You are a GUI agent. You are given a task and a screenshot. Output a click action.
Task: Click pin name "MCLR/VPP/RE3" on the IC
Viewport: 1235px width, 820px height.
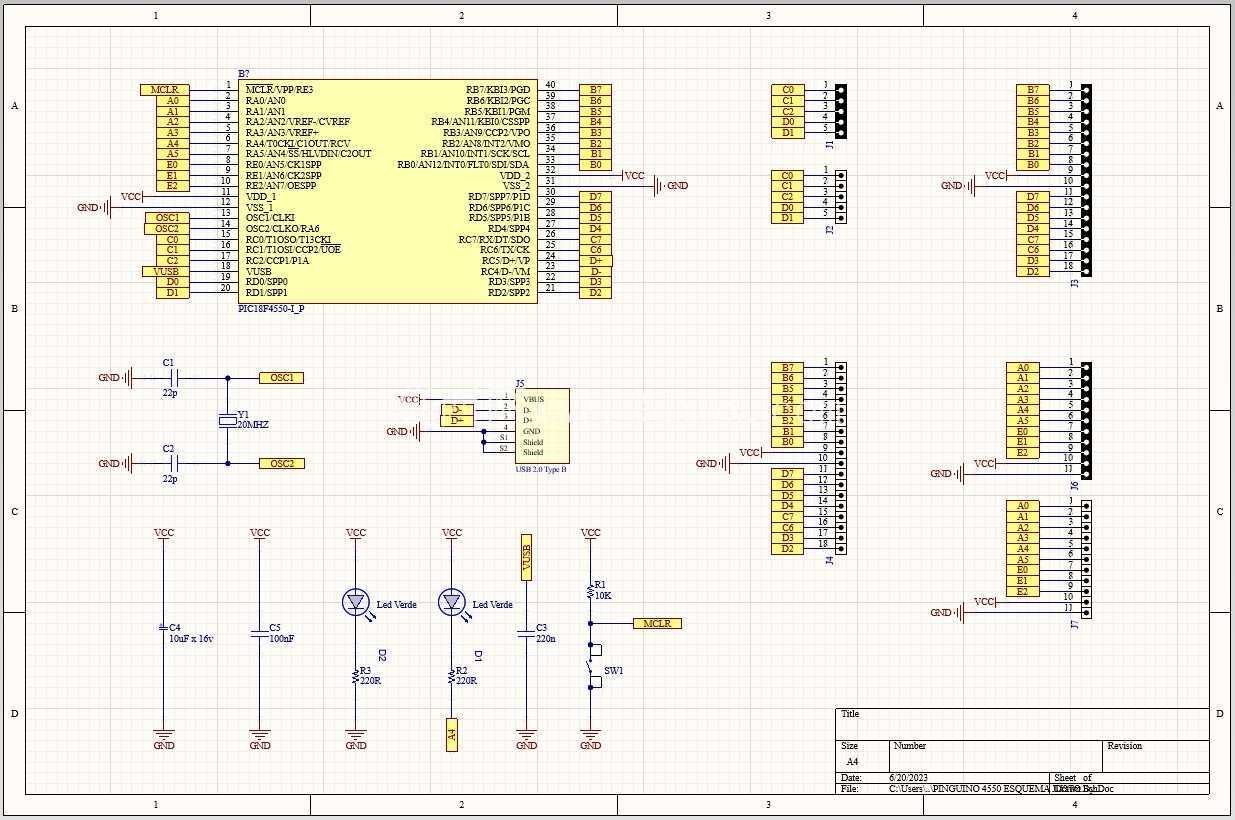[x=279, y=90]
